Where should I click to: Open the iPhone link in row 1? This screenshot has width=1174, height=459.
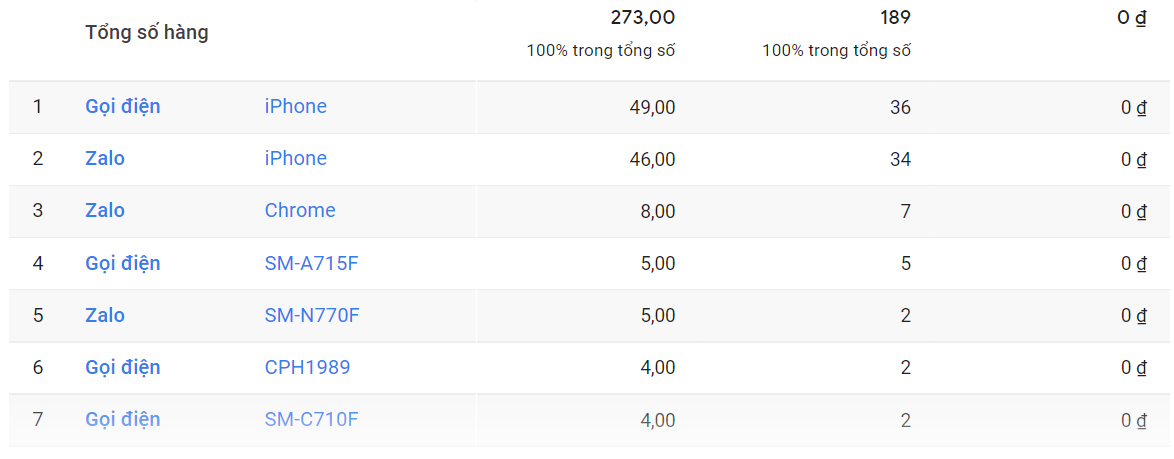tap(296, 106)
